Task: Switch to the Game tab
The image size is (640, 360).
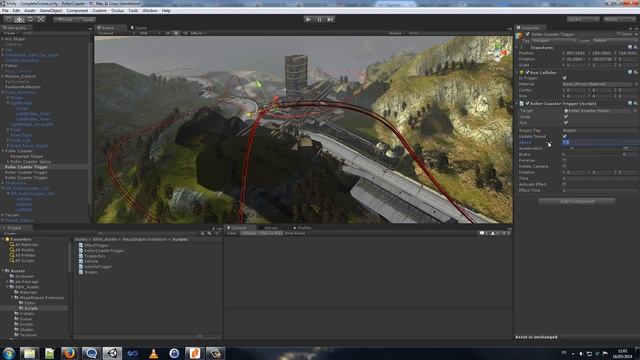Action: 139,28
